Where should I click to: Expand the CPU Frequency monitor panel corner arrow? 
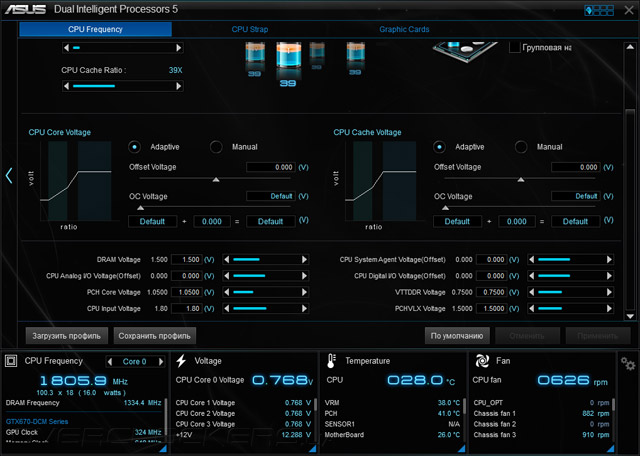(162, 449)
